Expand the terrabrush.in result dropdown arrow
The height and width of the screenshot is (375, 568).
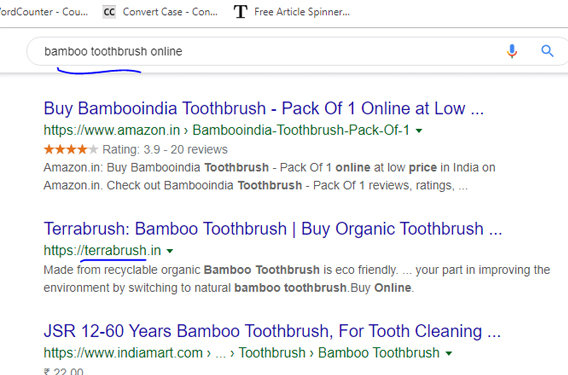(x=170, y=251)
